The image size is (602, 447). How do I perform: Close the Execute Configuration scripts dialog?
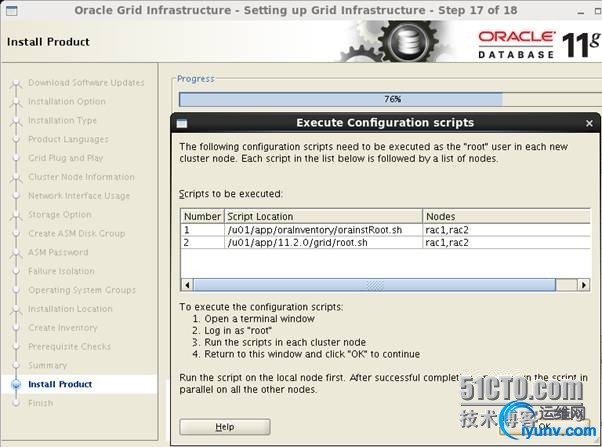pyautogui.click(x=589, y=123)
